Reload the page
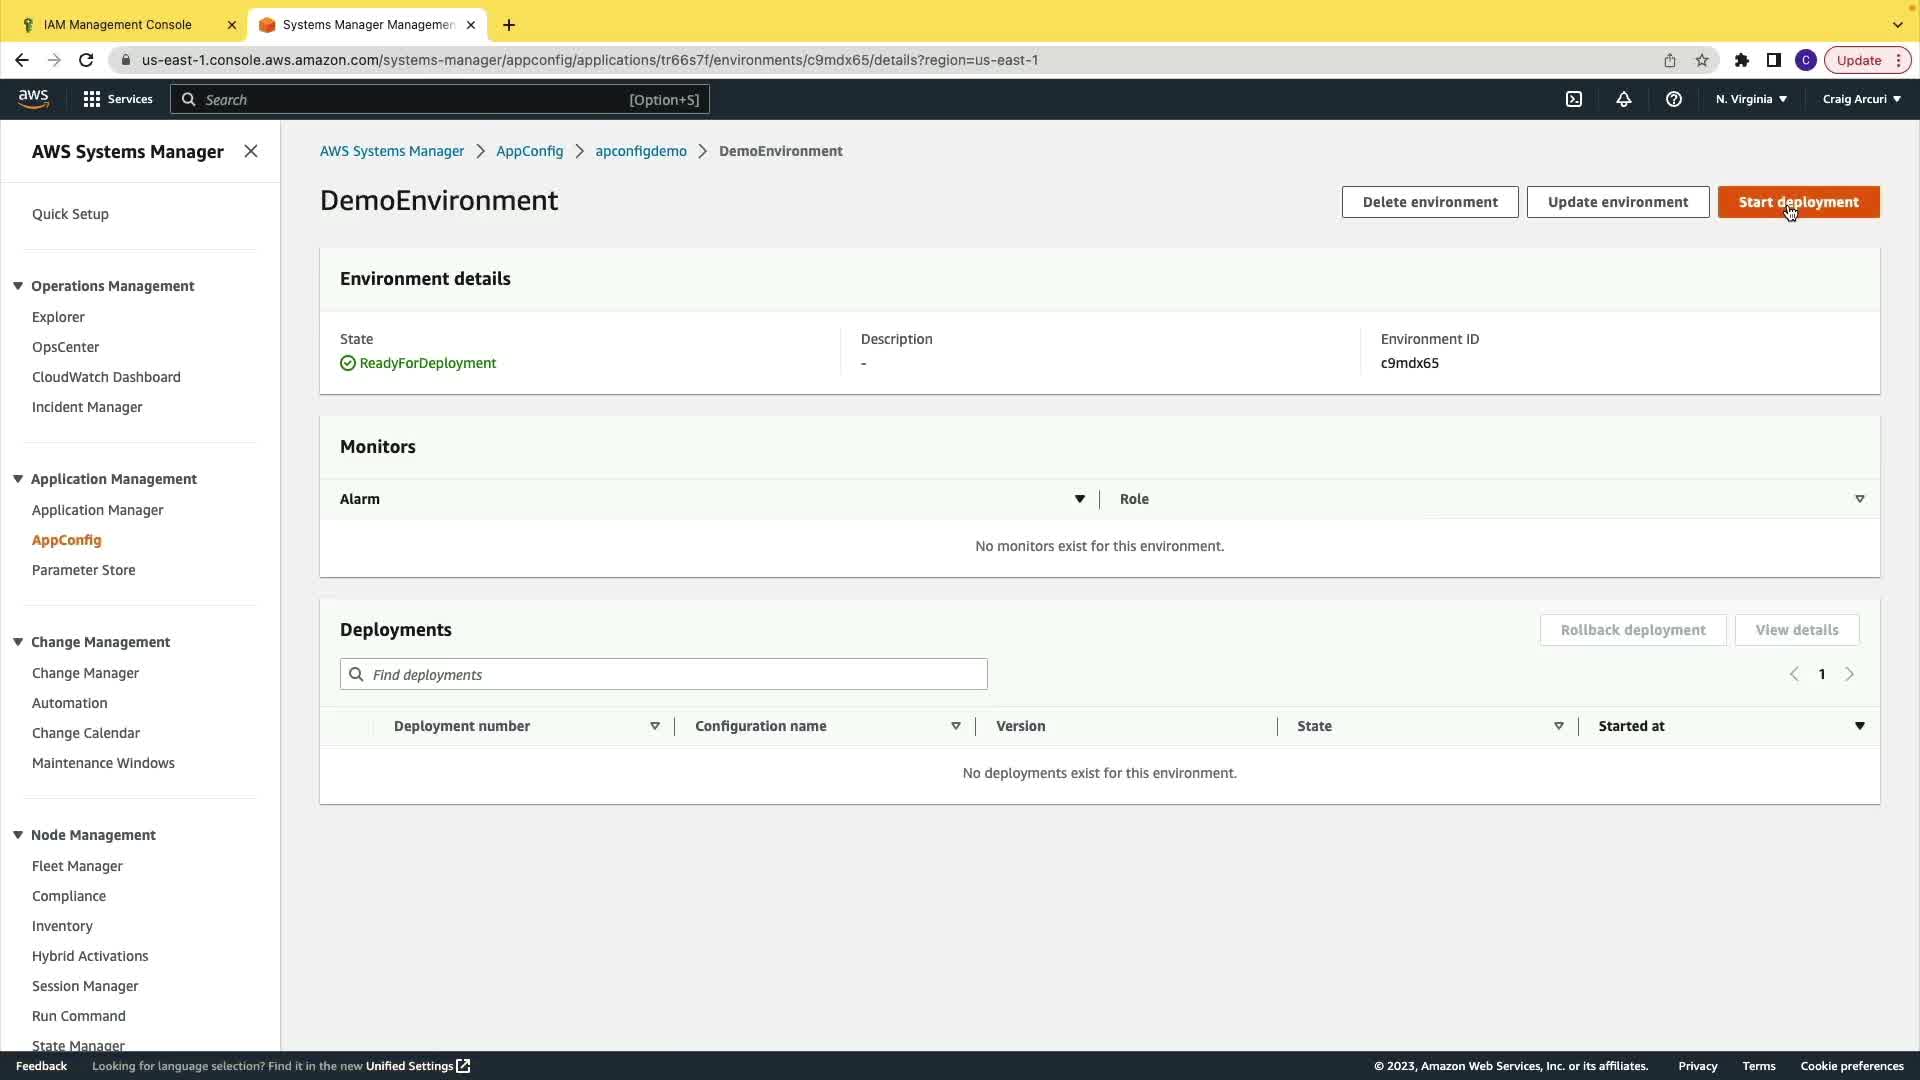Screen dimensions: 1920x1080 86,60
